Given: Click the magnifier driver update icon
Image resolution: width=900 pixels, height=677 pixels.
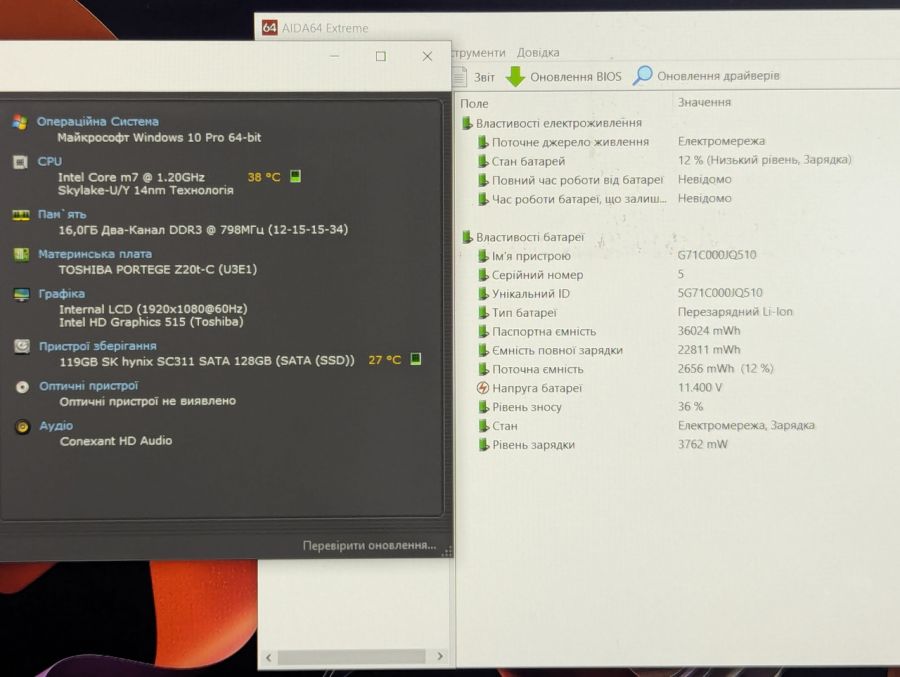Looking at the screenshot, I should click(x=643, y=75).
